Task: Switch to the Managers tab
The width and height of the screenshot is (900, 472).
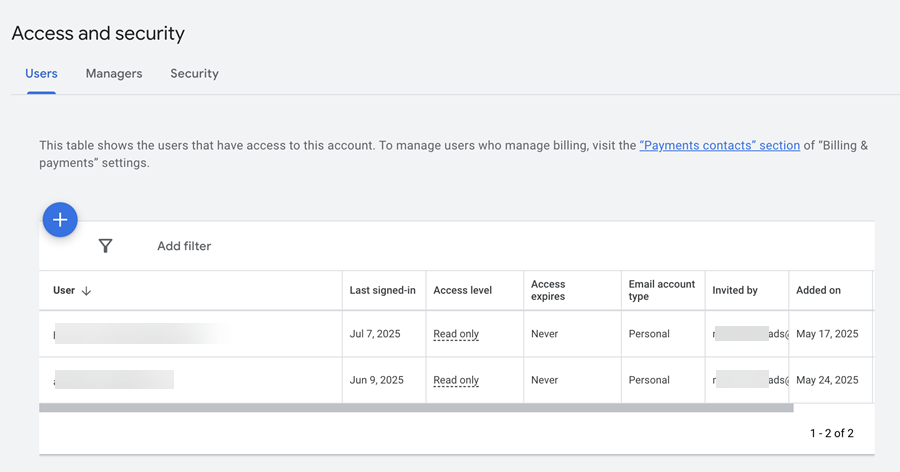Action: point(114,73)
